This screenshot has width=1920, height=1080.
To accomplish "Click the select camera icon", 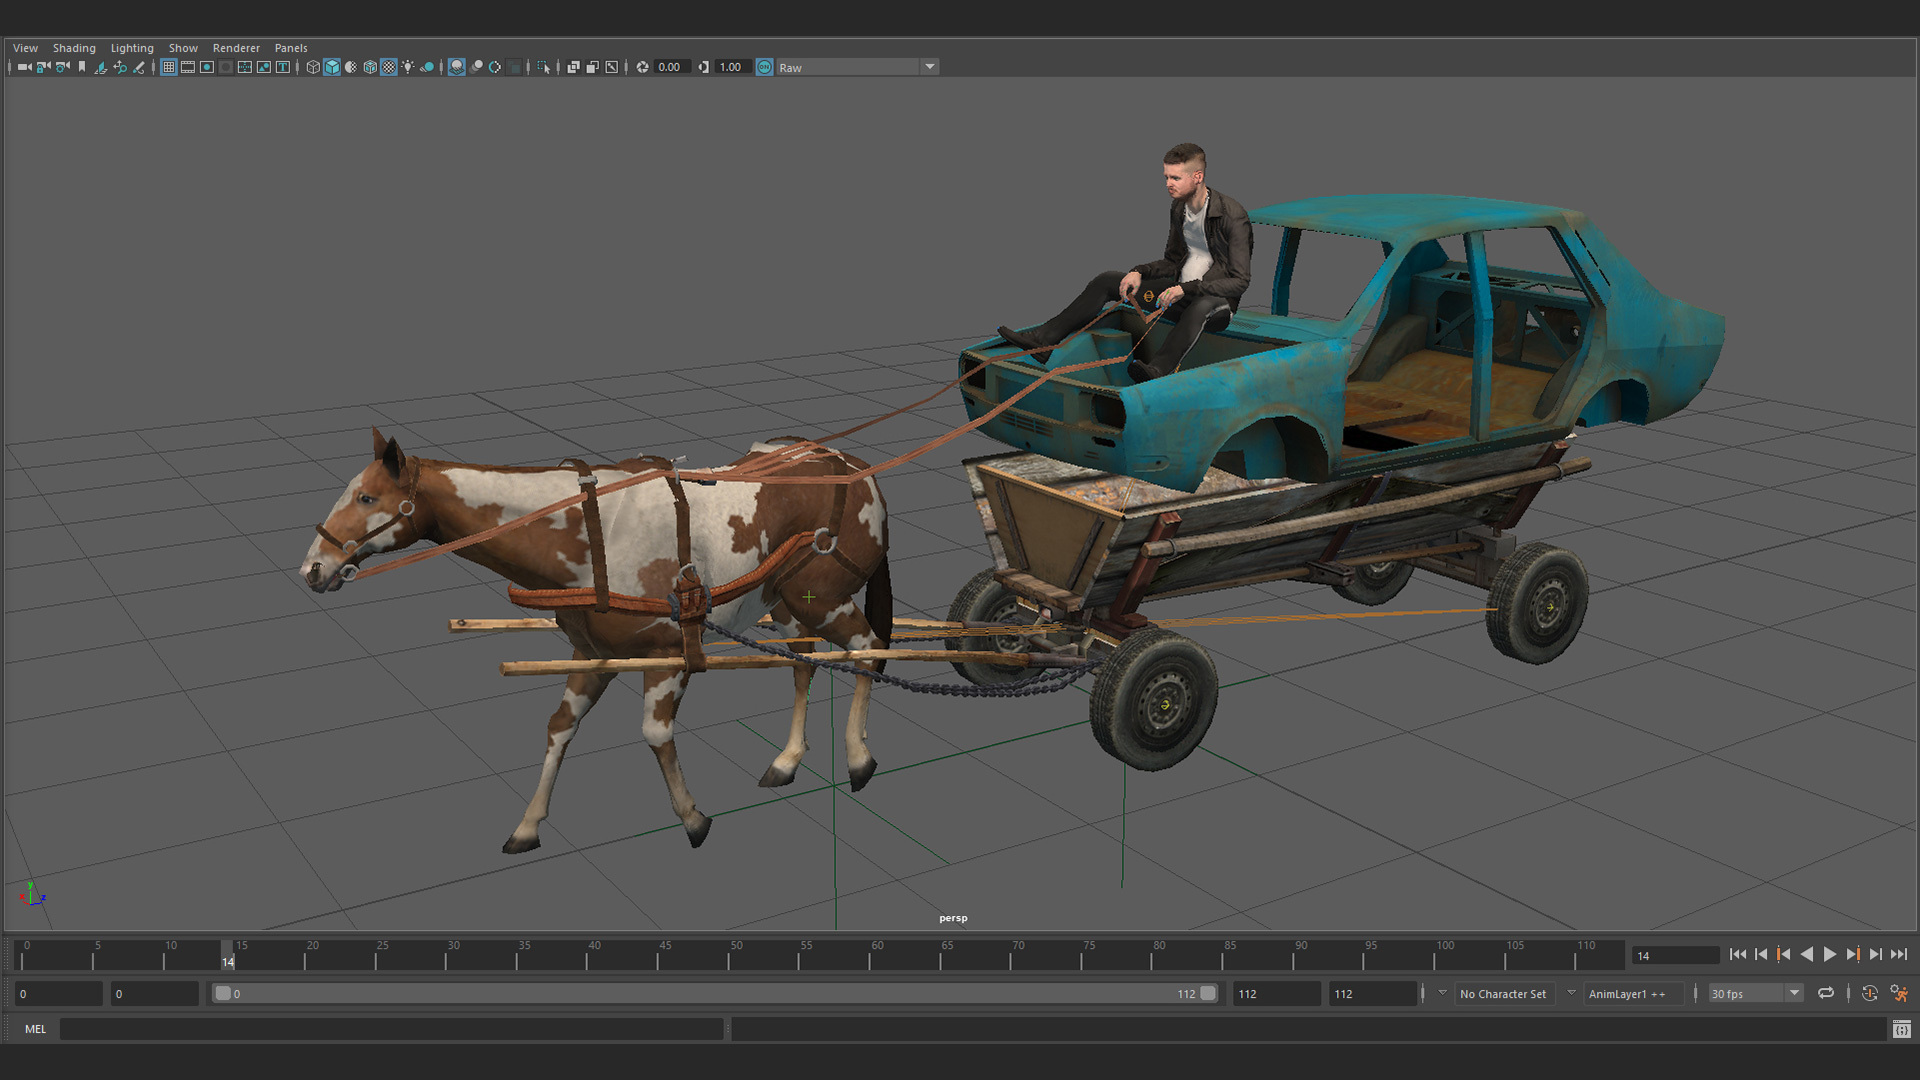I will [x=24, y=67].
